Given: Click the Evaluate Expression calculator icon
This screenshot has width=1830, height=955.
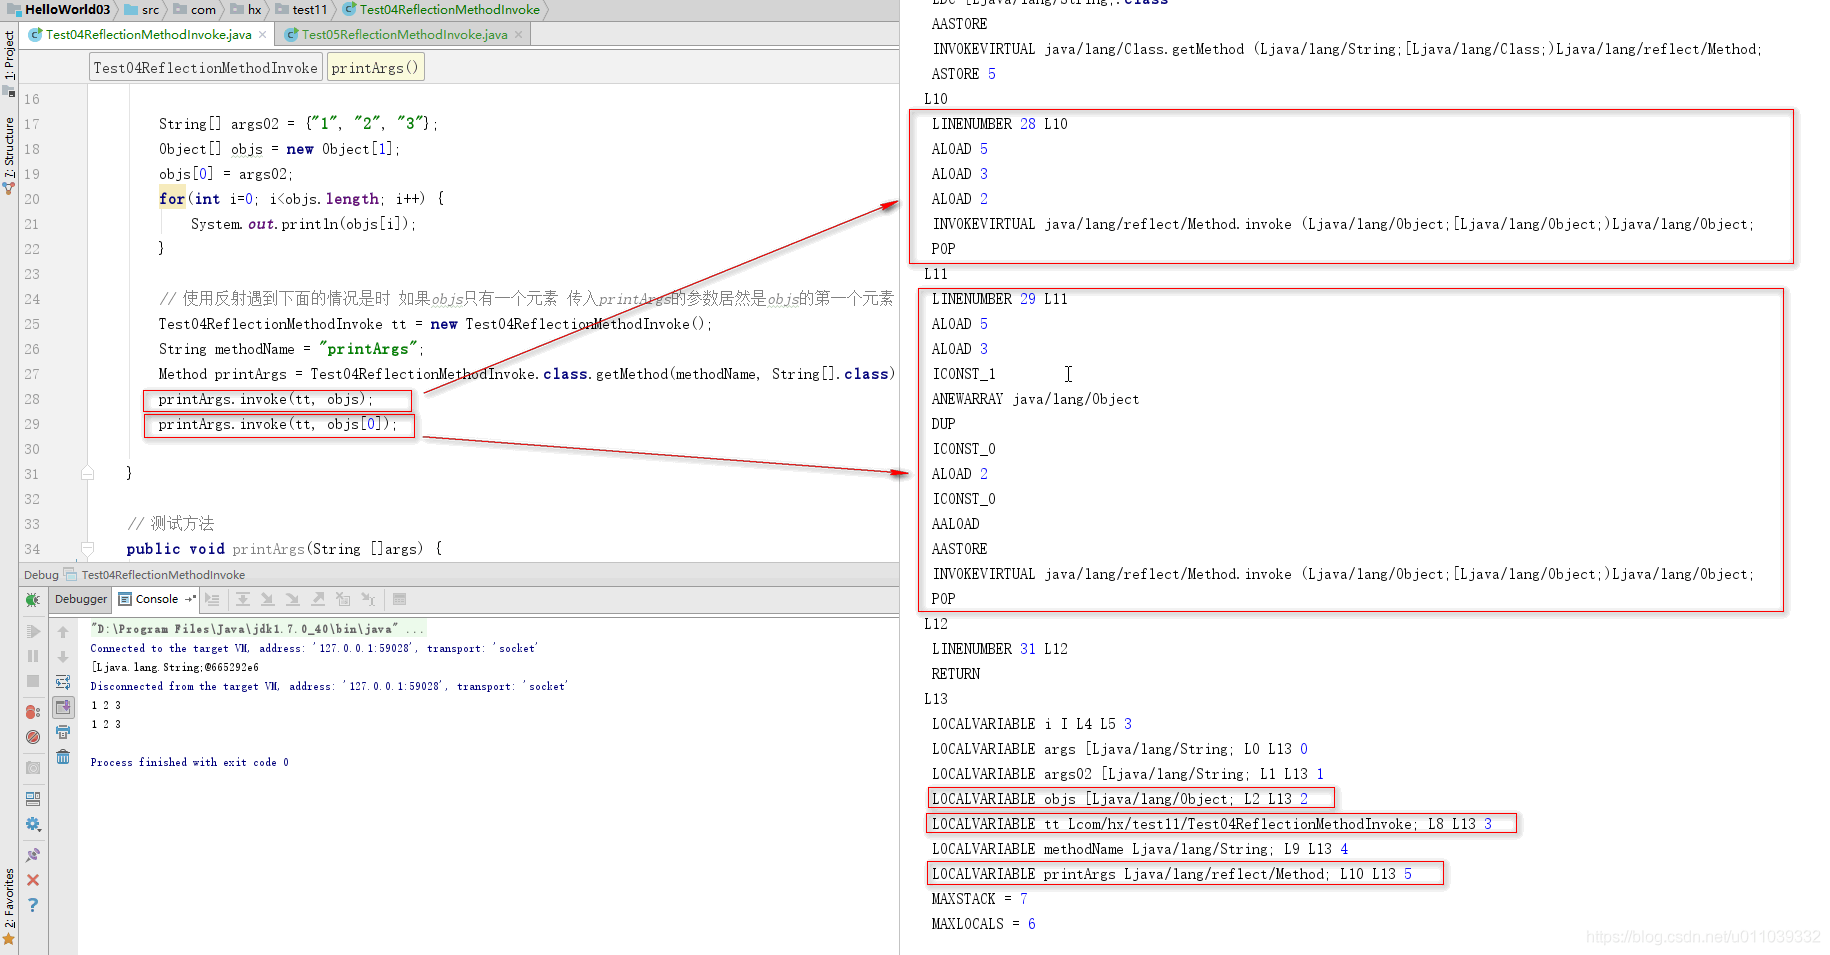Looking at the screenshot, I should tap(399, 599).
